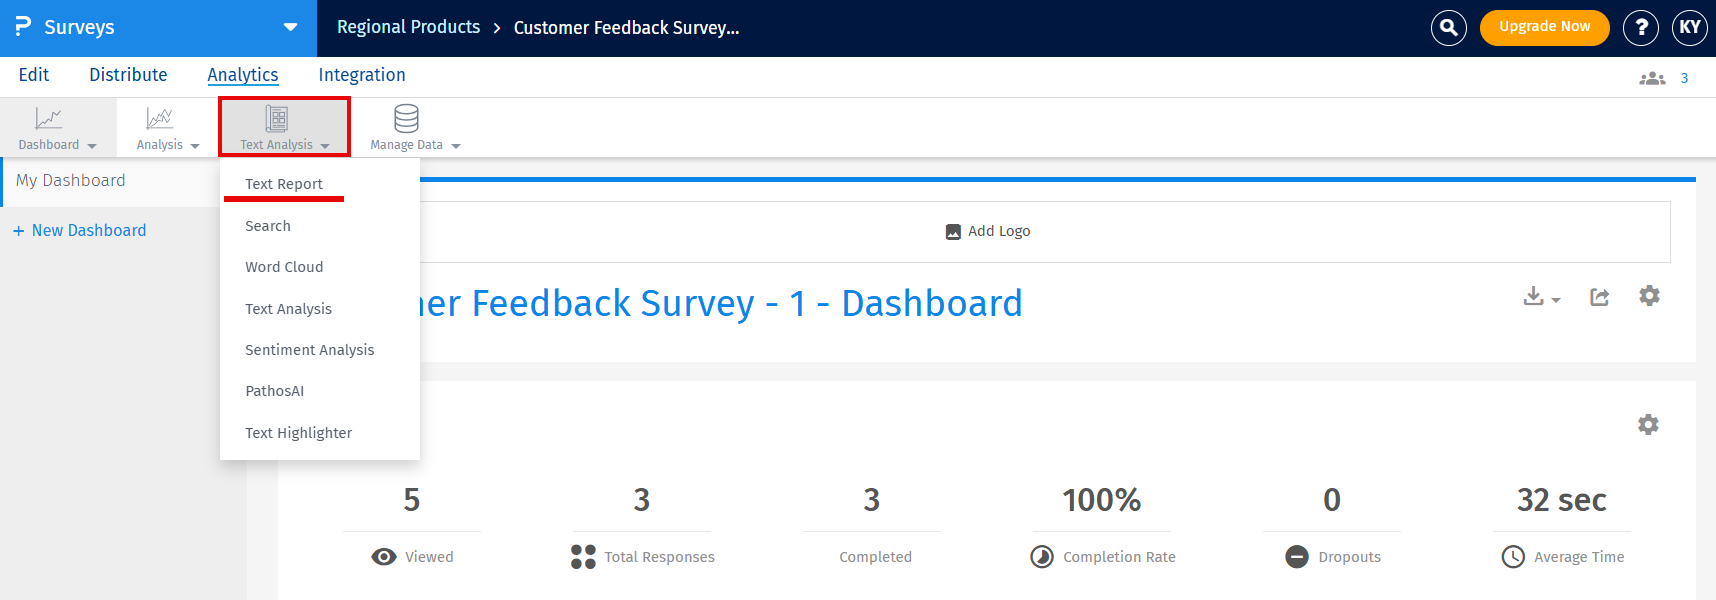Click the Viewed eye icon
The image size is (1716, 600).
coord(384,557)
